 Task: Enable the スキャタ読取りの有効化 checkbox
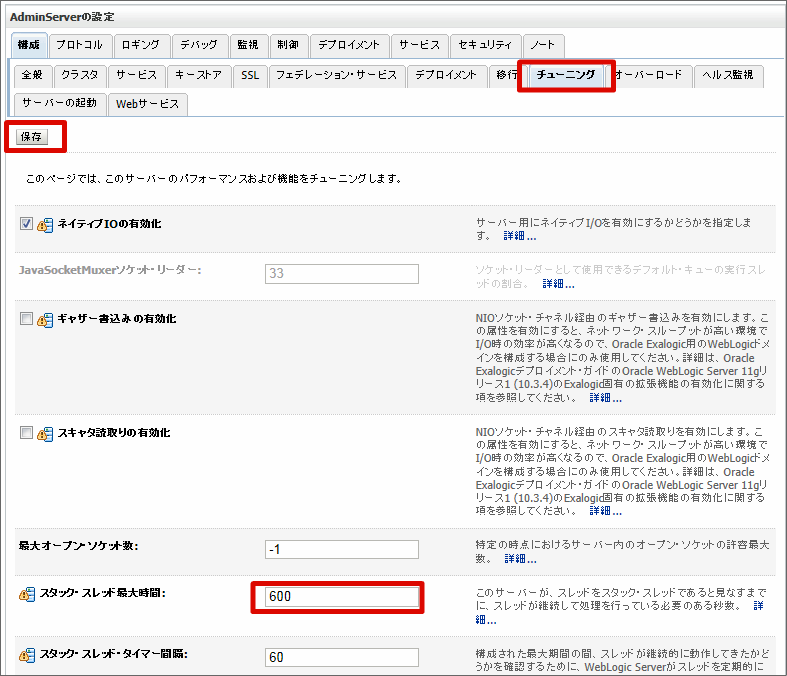coord(27,433)
